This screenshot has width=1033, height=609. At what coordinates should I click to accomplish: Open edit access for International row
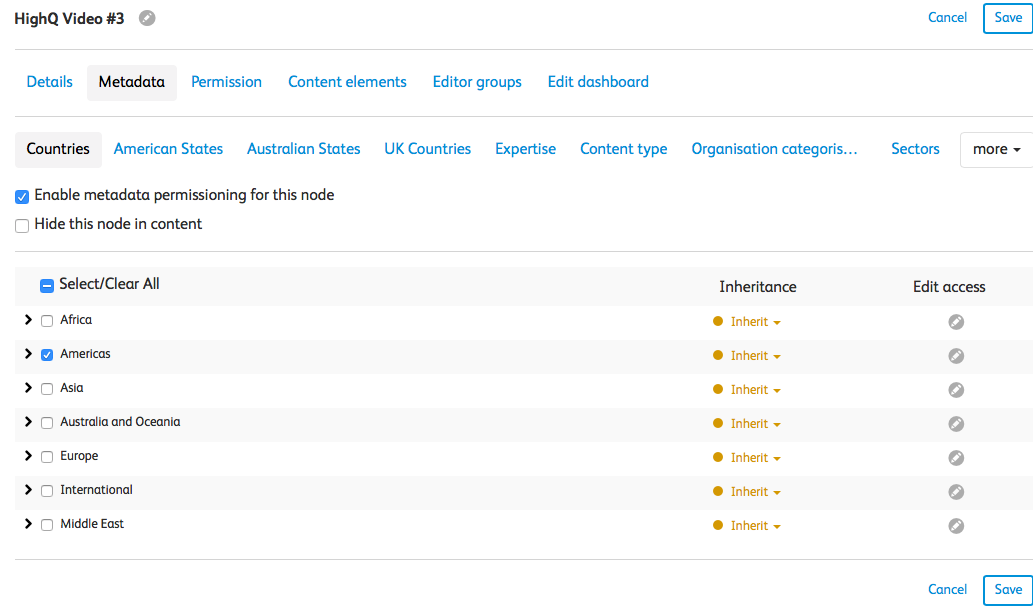coord(956,492)
